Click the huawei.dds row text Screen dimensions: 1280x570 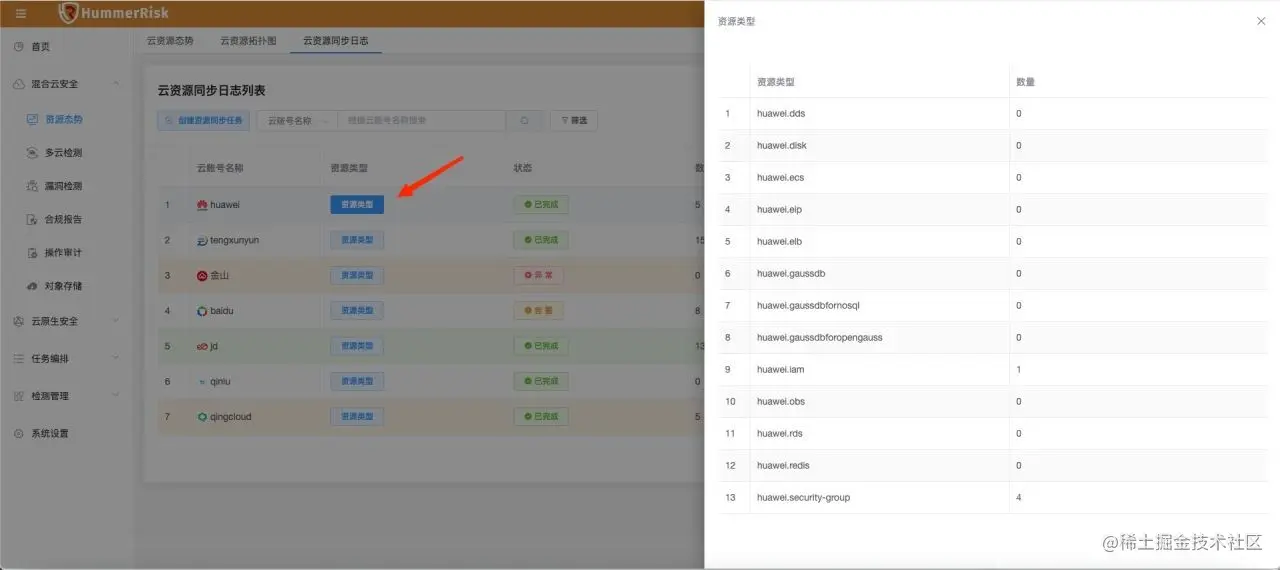pyautogui.click(x=781, y=113)
